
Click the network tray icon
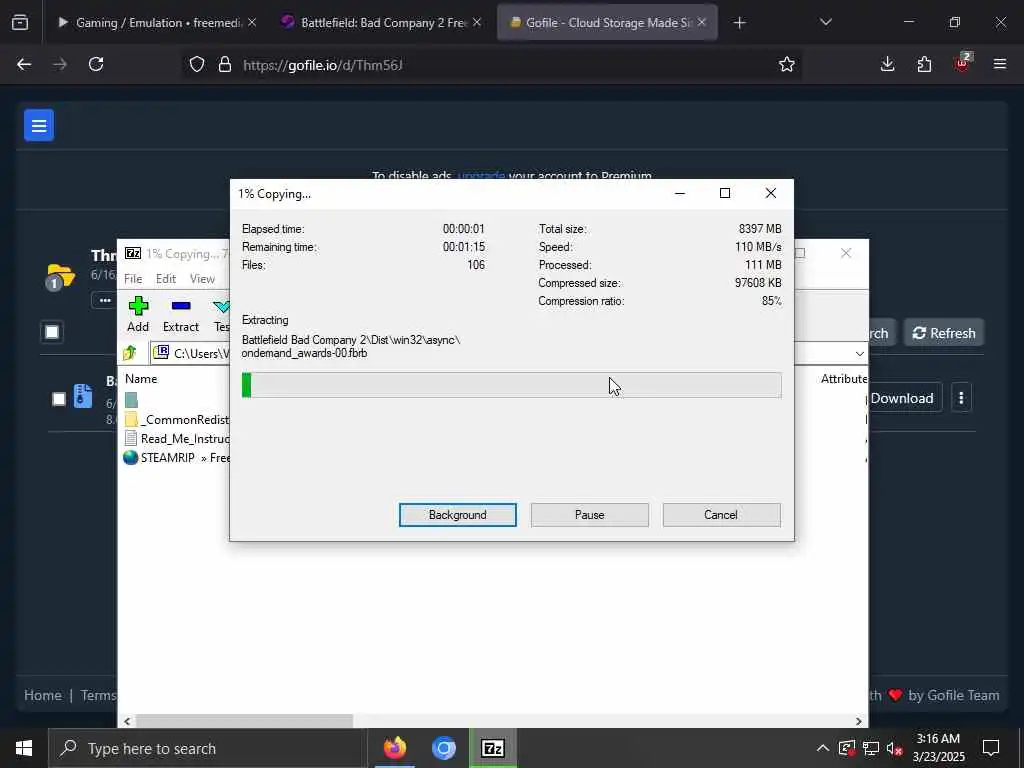click(871, 748)
